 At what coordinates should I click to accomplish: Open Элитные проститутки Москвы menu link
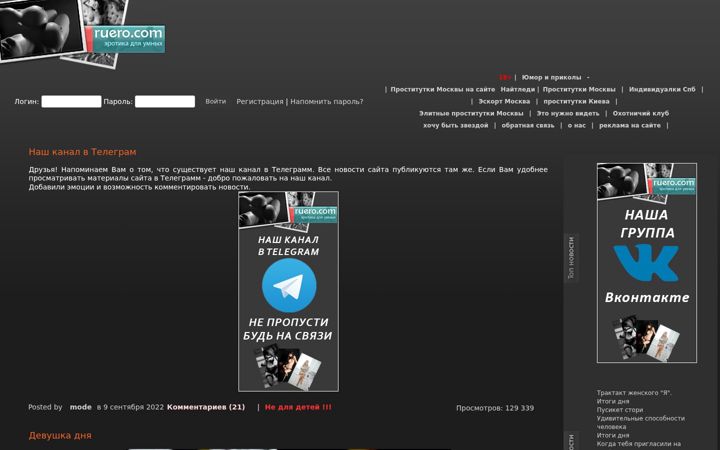point(471,113)
